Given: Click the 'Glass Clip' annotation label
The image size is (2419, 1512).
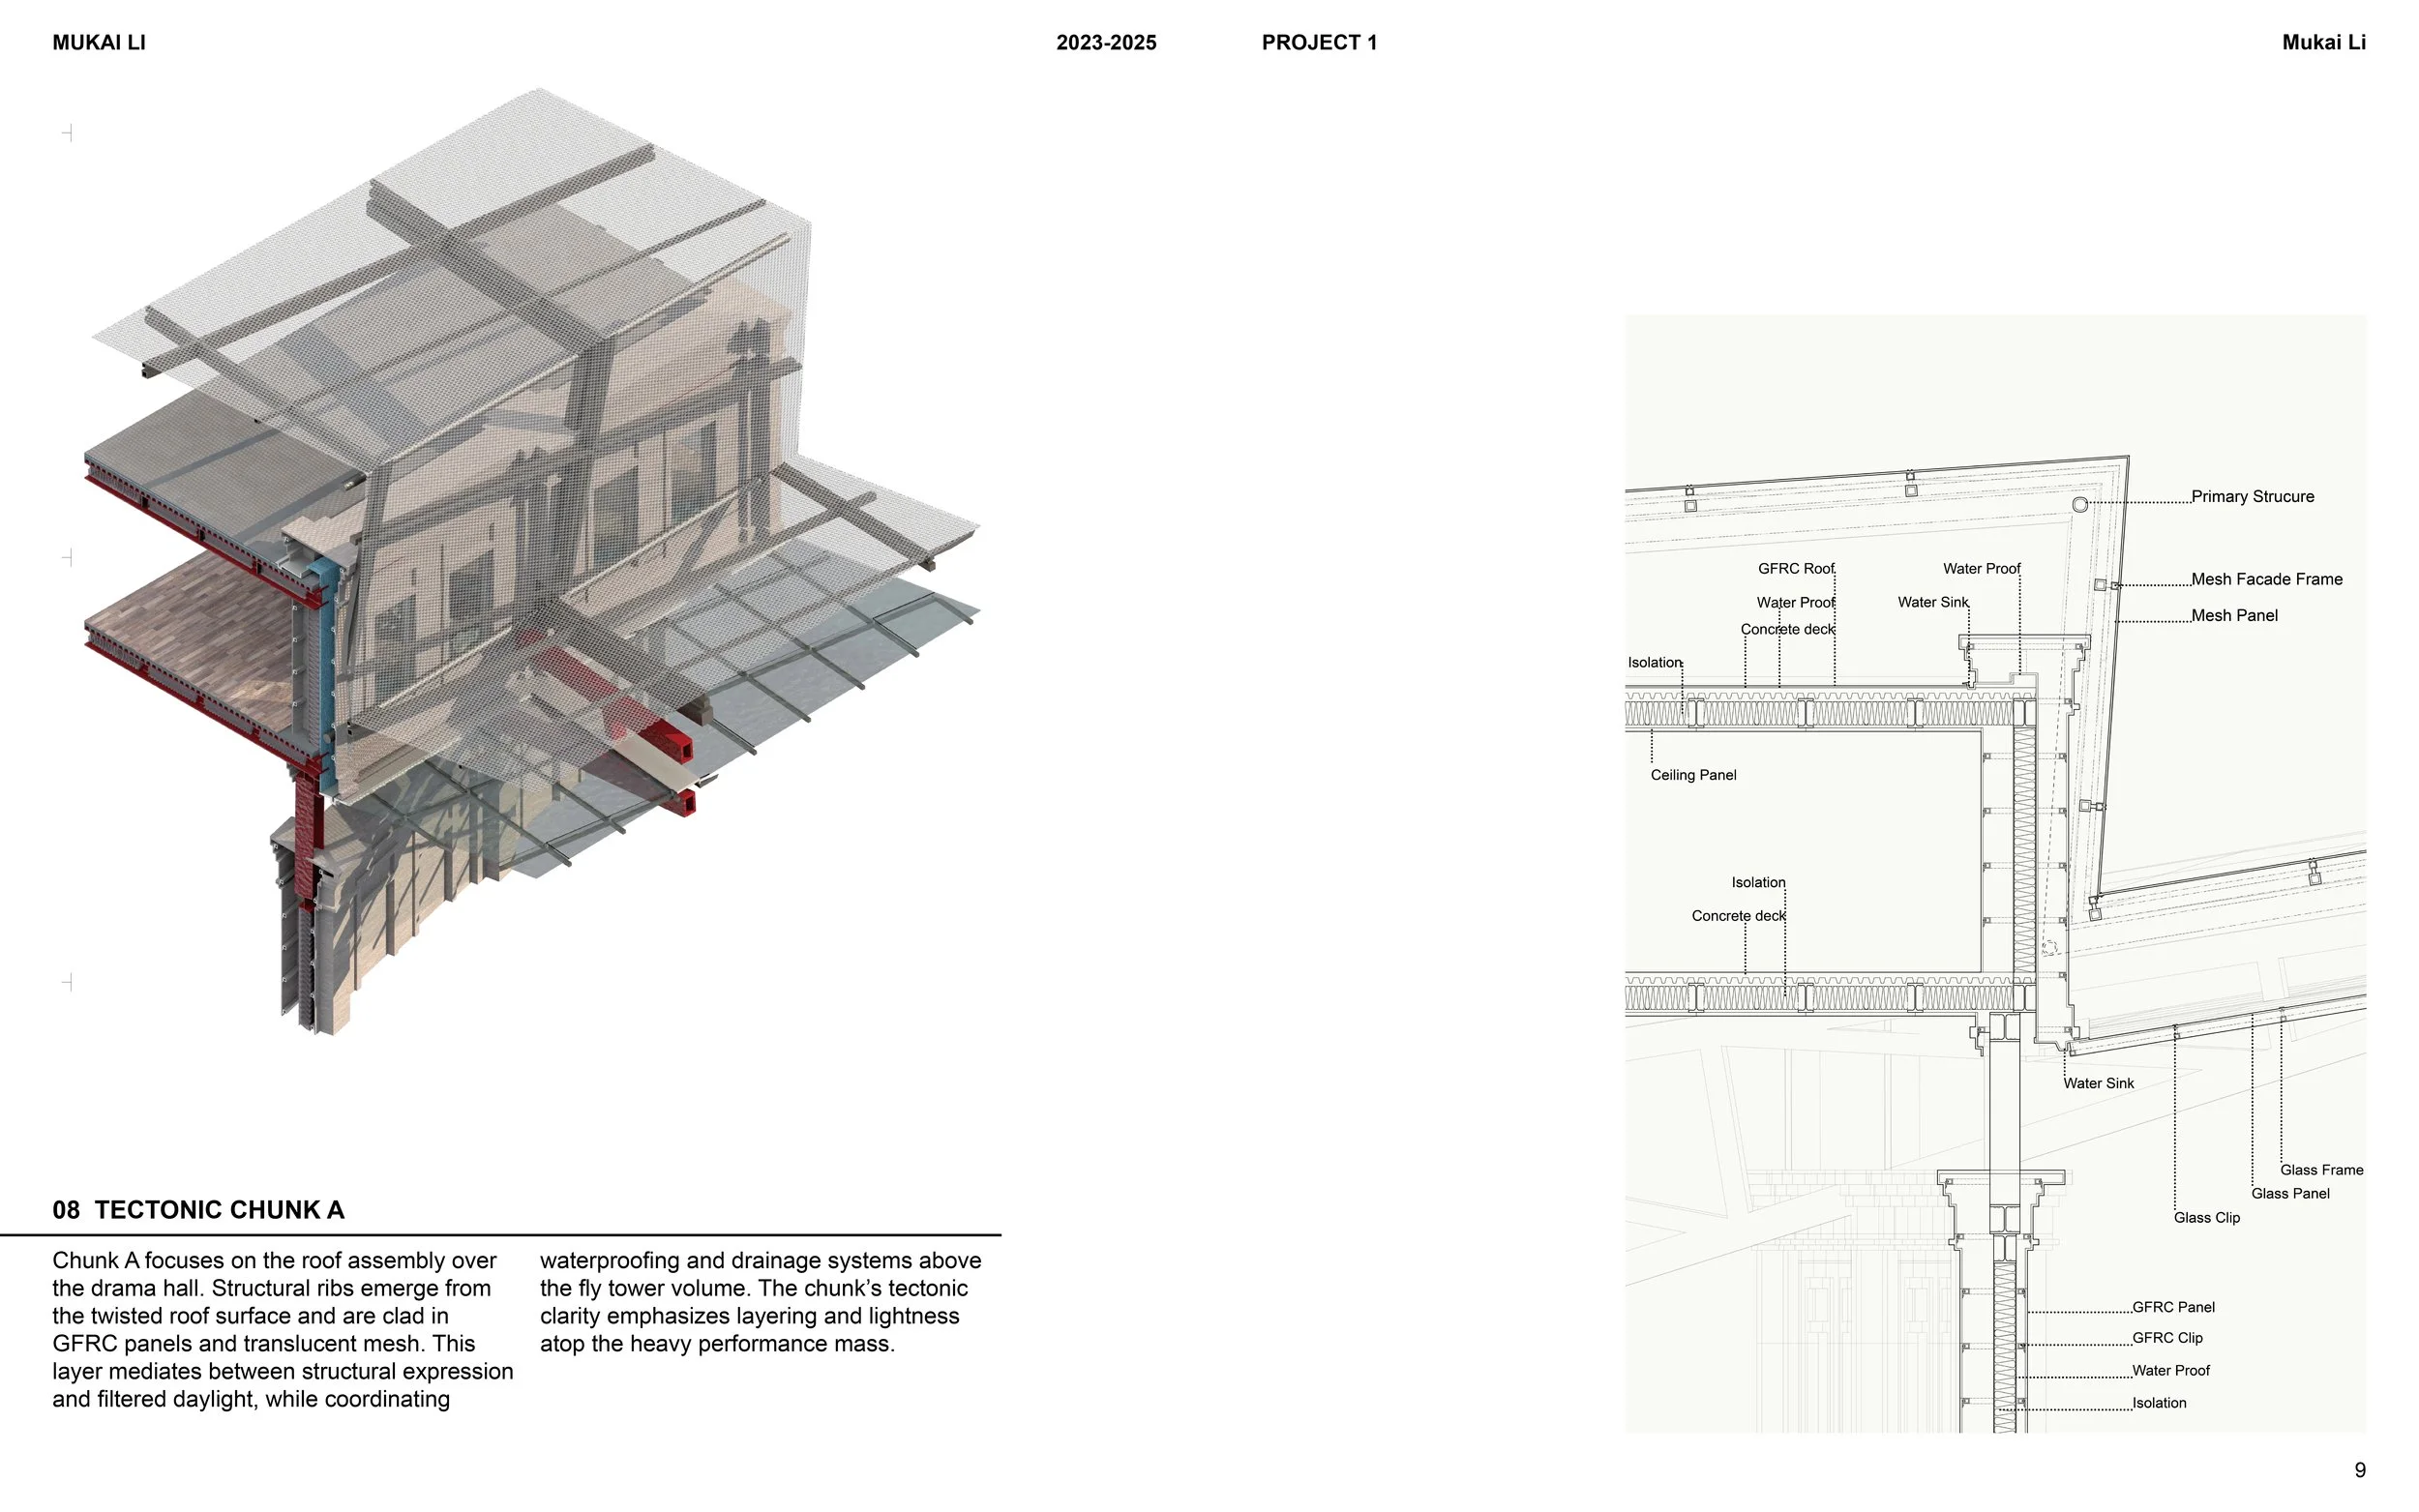Looking at the screenshot, I should pos(2206,1218).
